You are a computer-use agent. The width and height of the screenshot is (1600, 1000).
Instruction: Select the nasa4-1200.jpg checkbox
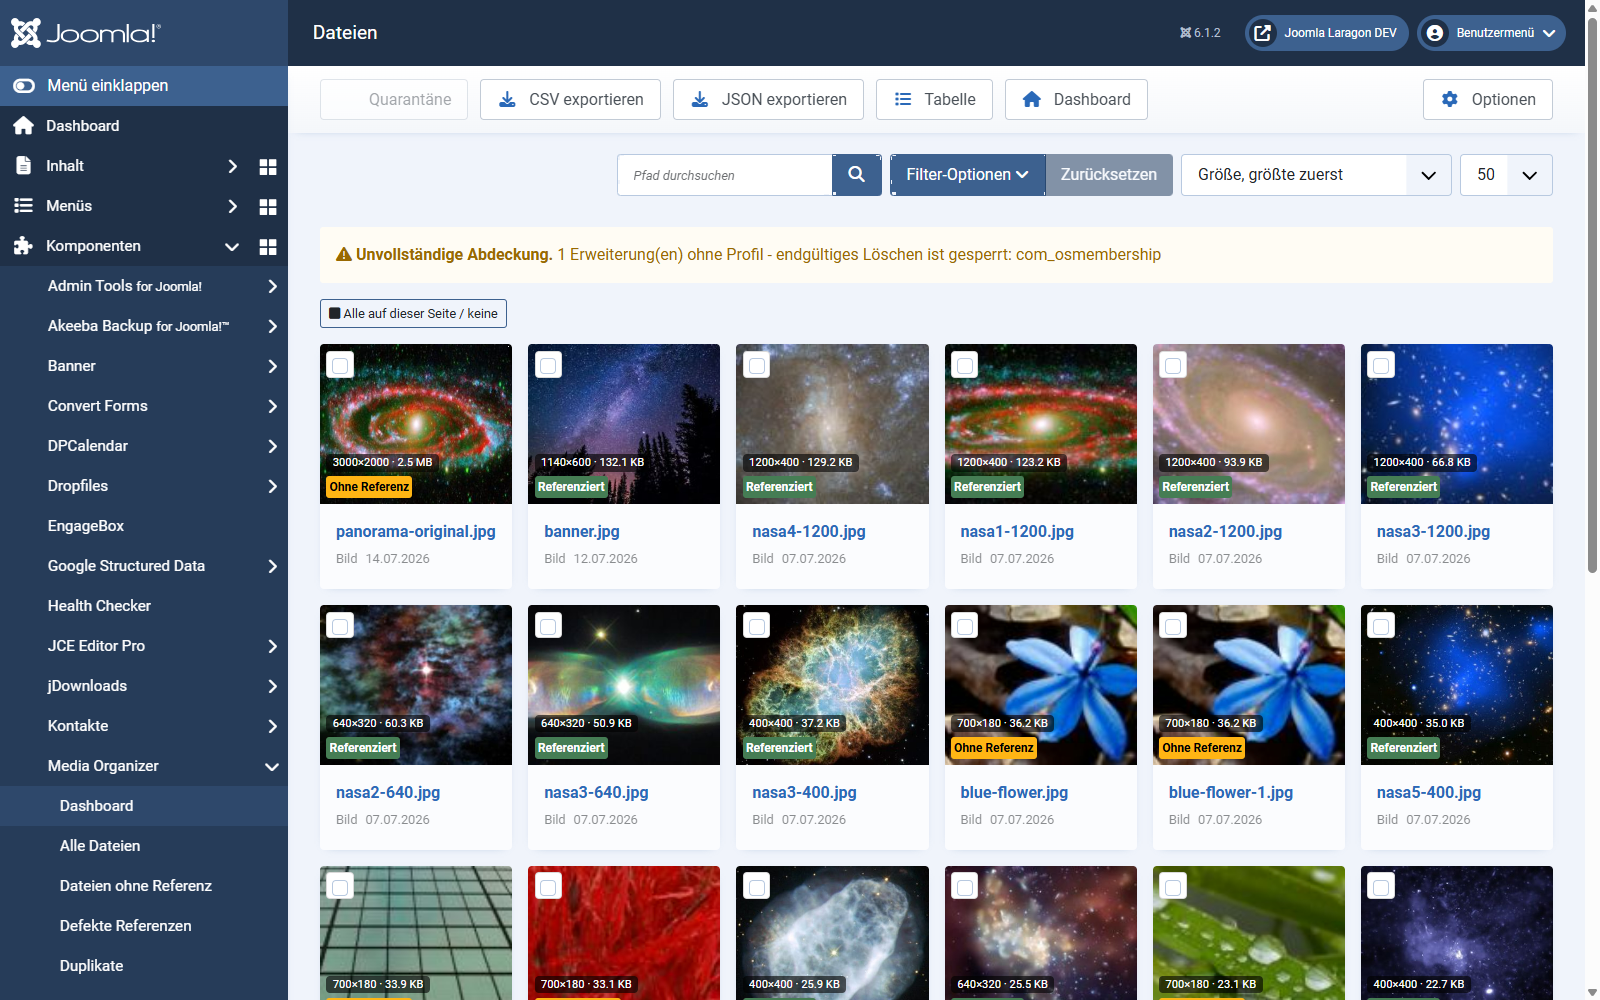click(x=757, y=365)
